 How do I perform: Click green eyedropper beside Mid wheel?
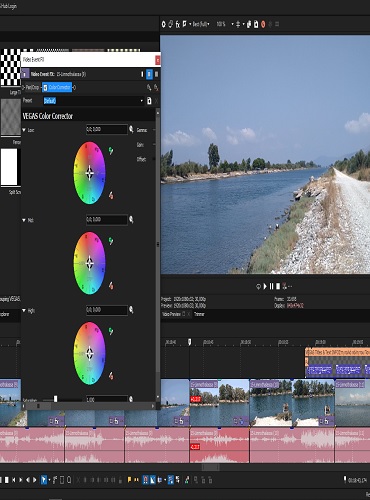111,241
